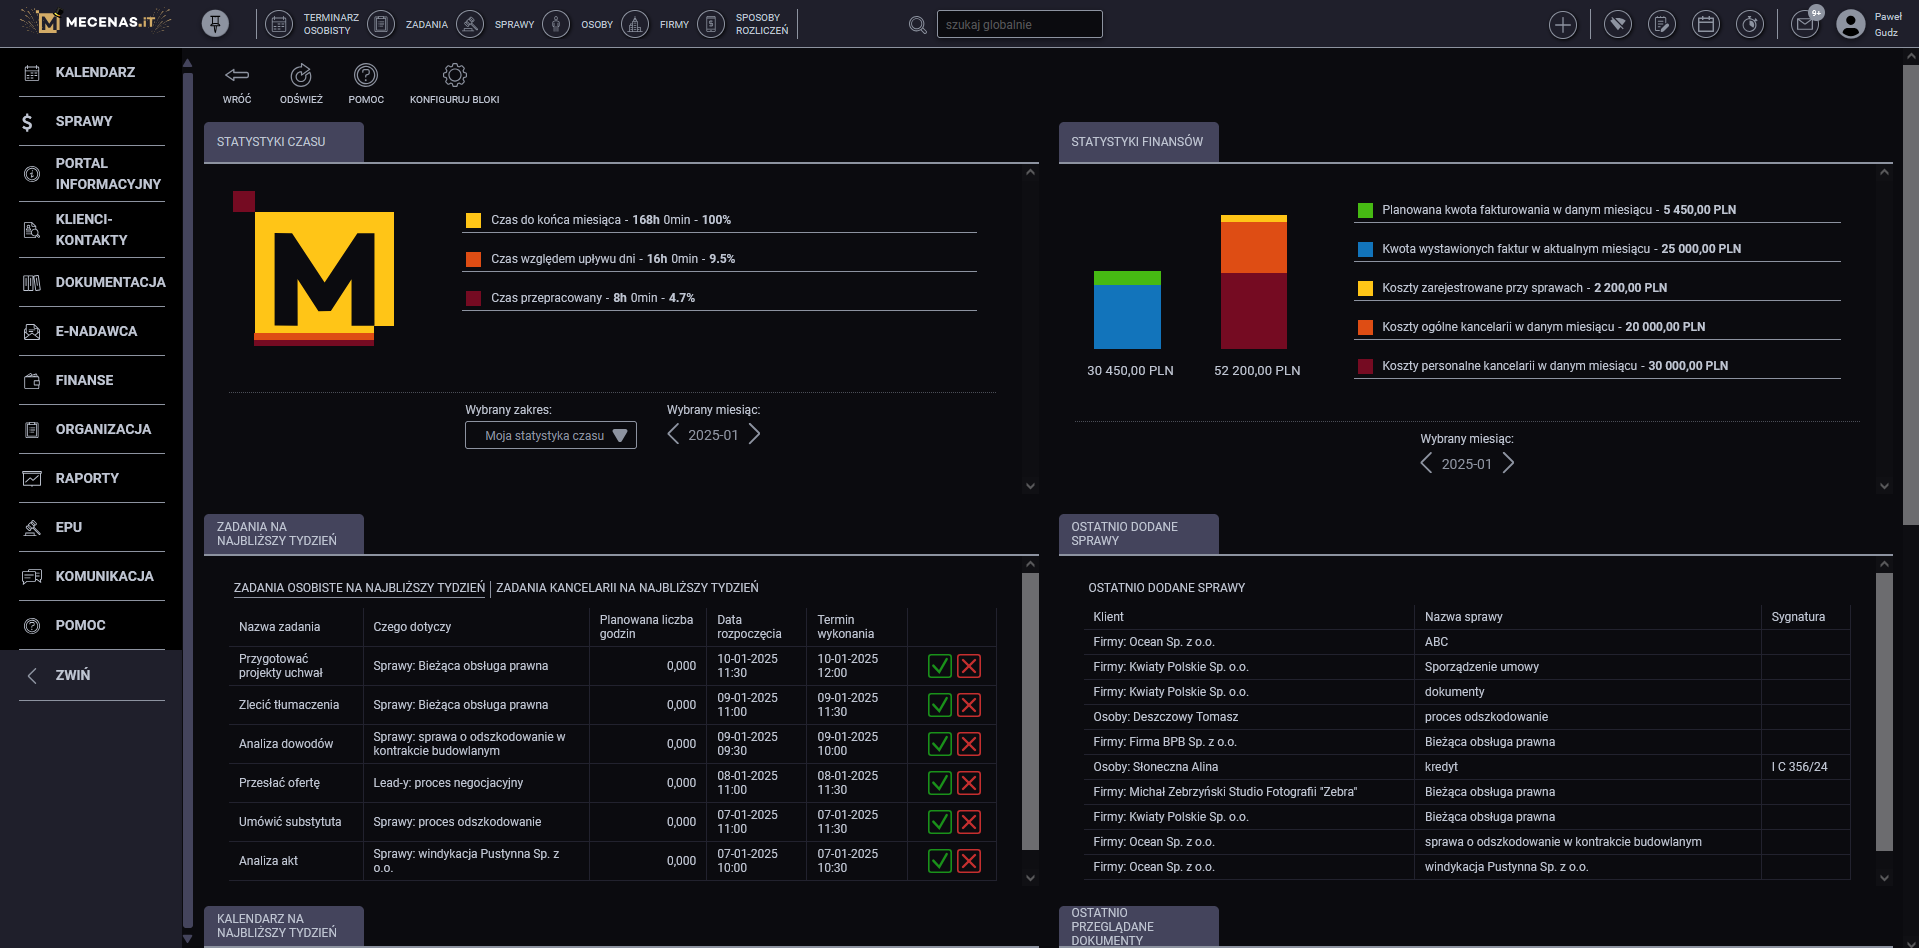
Task: Click the plus icon to create new item
Action: pos(1563,24)
